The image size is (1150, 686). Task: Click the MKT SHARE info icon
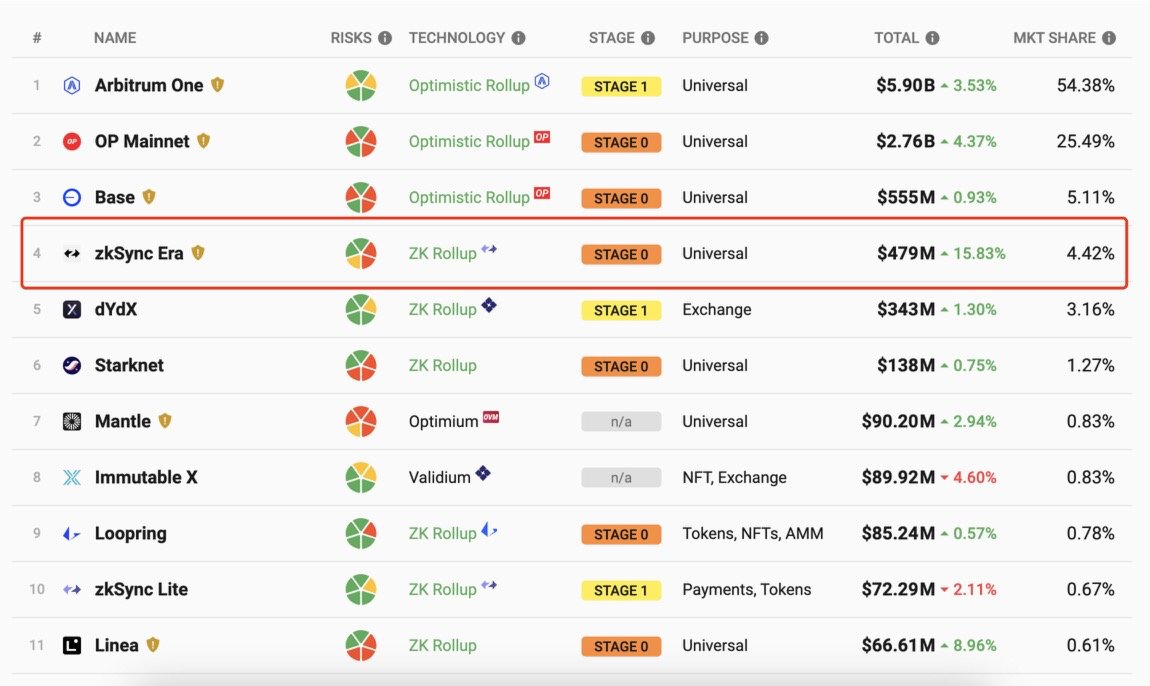tap(1109, 38)
